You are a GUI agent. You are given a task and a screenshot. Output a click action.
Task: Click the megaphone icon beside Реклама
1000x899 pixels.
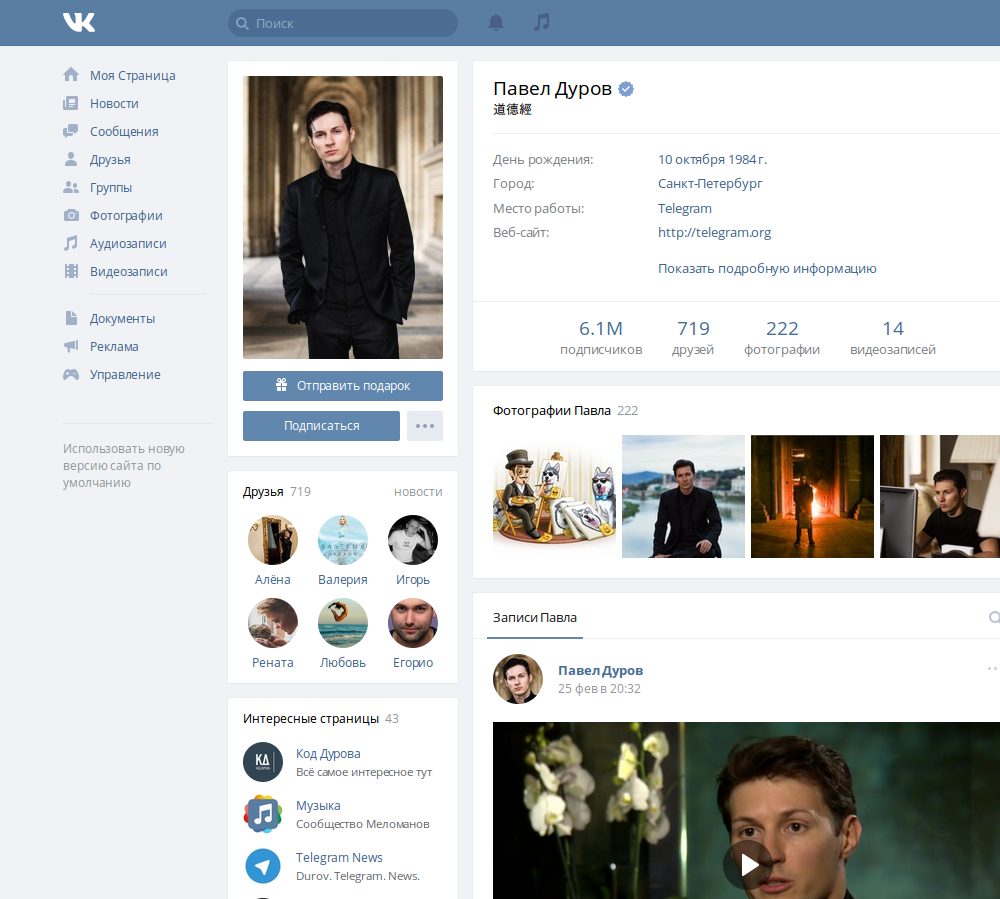coord(71,346)
